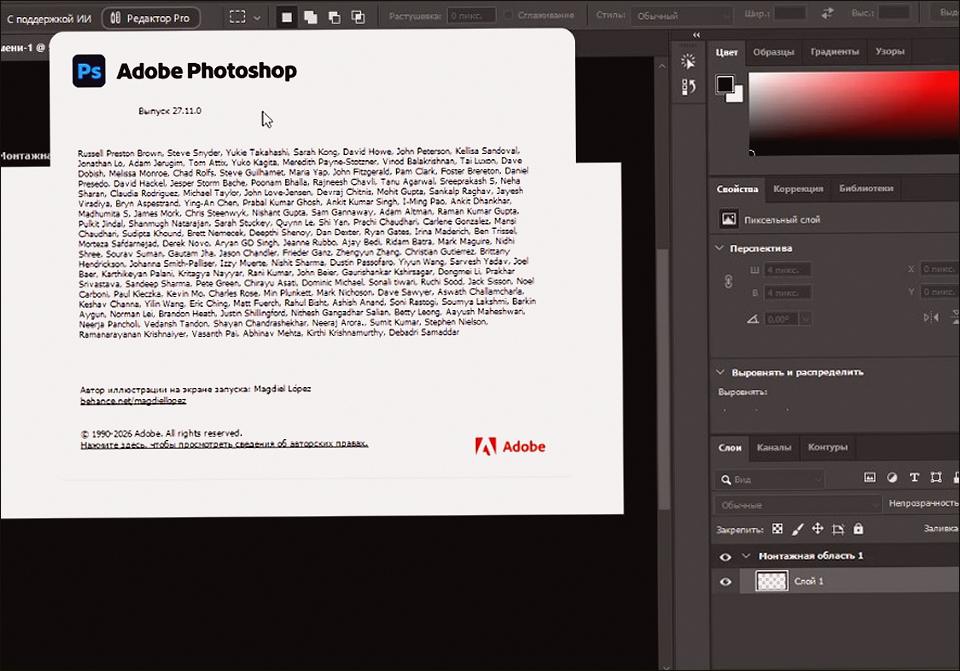This screenshot has width=960, height=671.
Task: Open the behance.net/magdiellopez link
Action: [x=133, y=400]
